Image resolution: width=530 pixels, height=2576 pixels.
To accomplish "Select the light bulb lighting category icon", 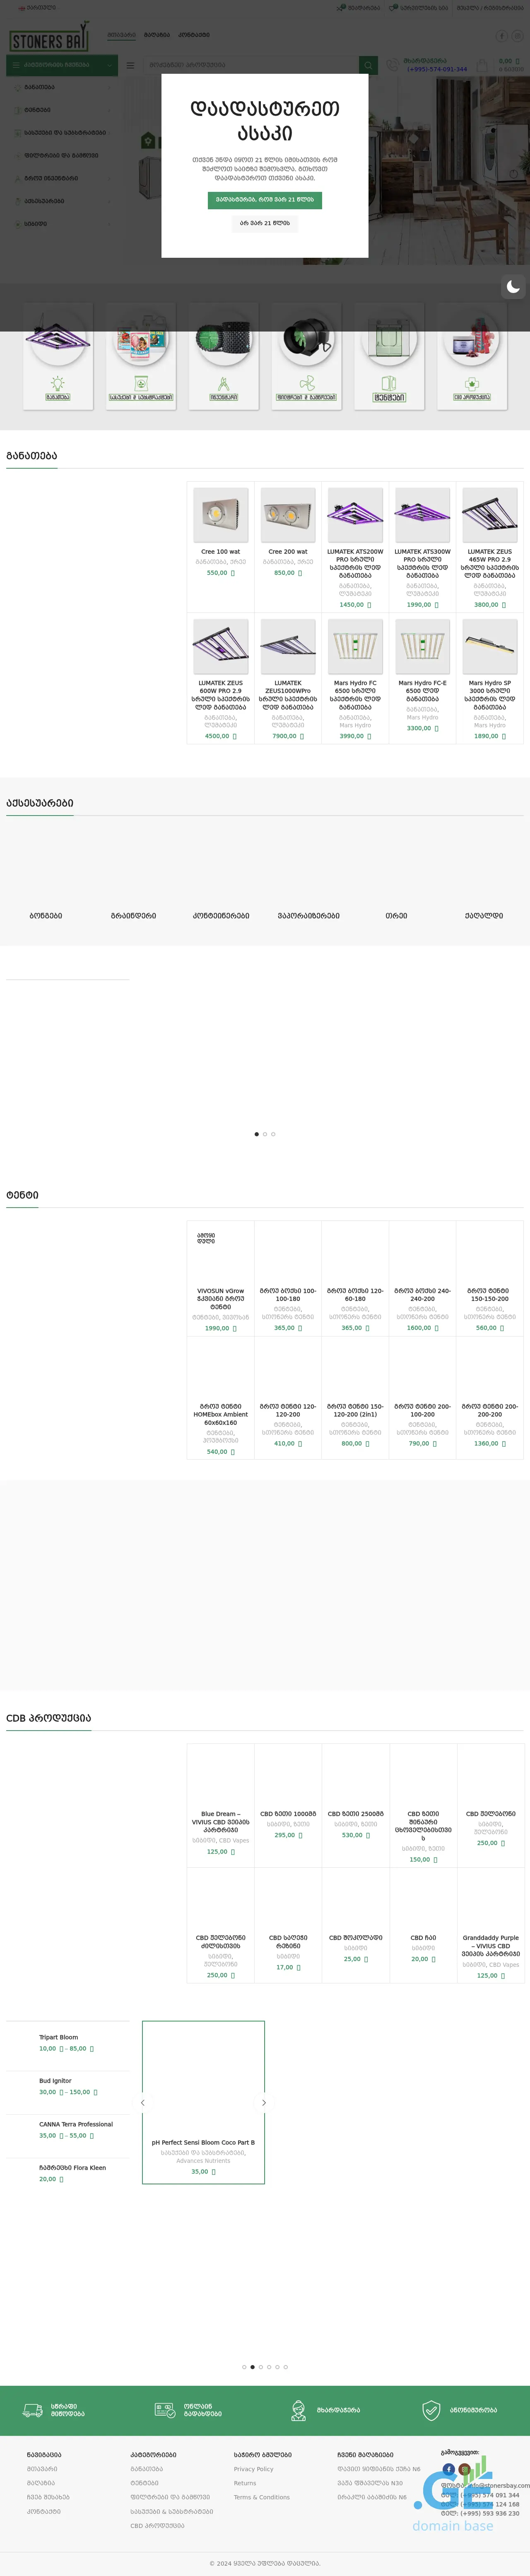I will (58, 383).
